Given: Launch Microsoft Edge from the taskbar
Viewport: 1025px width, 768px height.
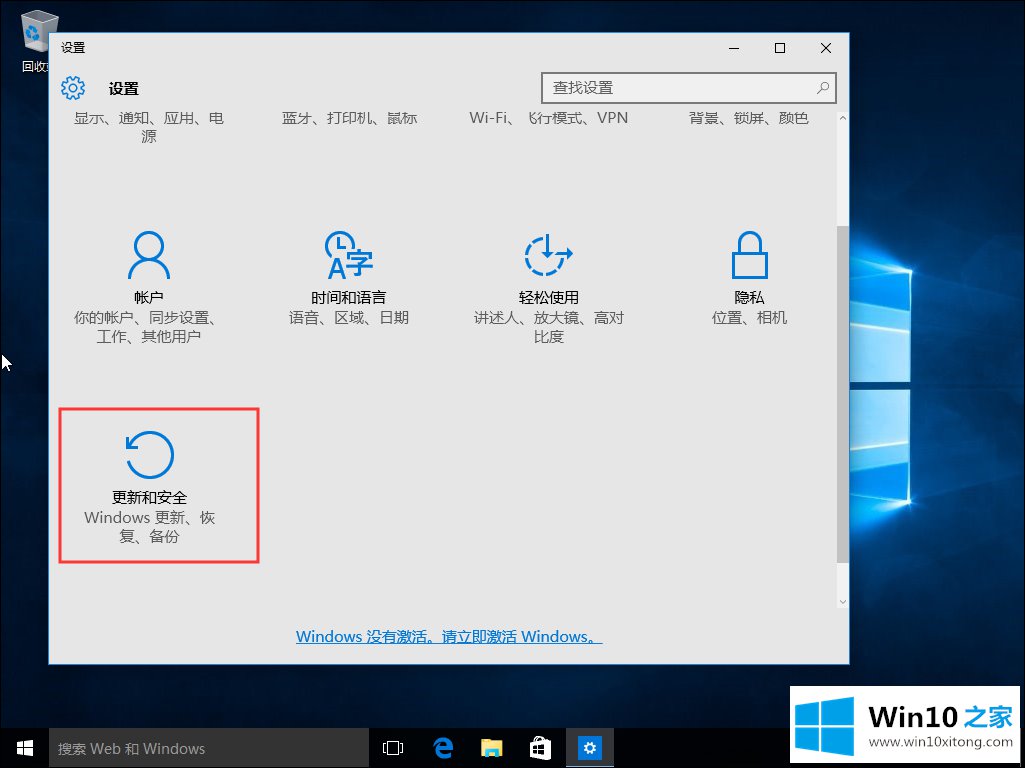Looking at the screenshot, I should click(x=443, y=748).
